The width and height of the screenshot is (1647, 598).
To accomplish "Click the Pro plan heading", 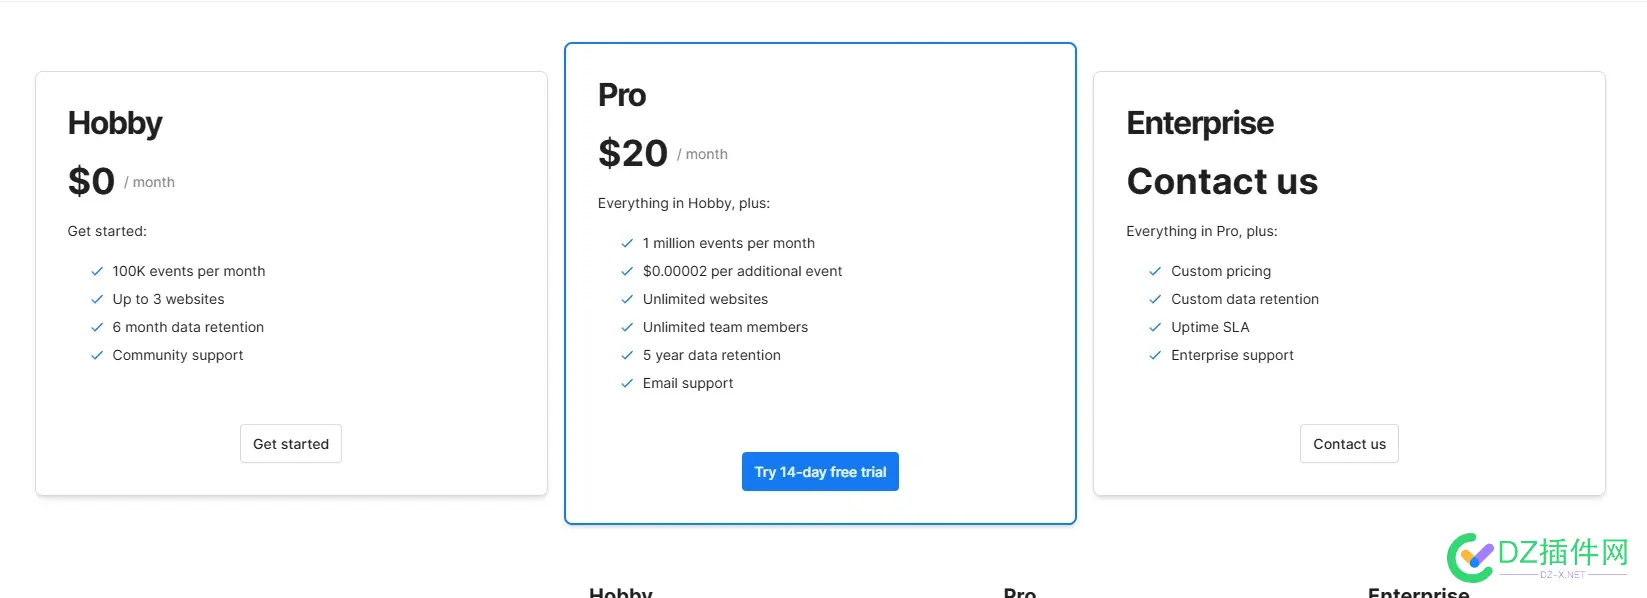I will pos(622,95).
